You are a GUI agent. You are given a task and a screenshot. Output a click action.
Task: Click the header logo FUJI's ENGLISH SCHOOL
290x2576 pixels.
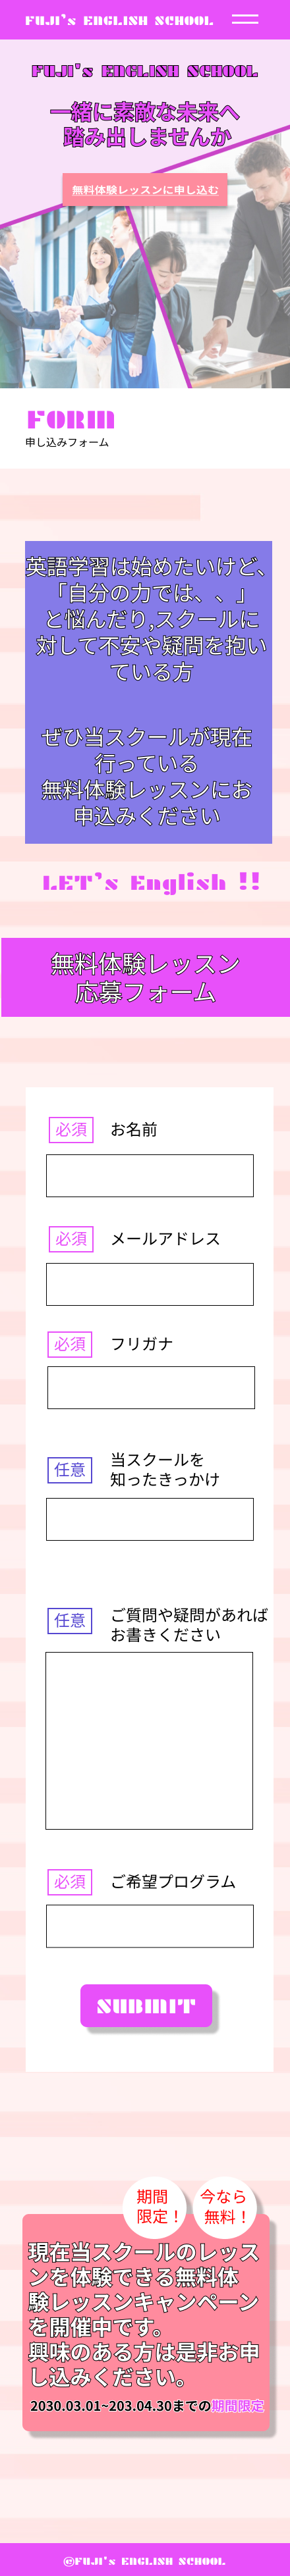119,20
